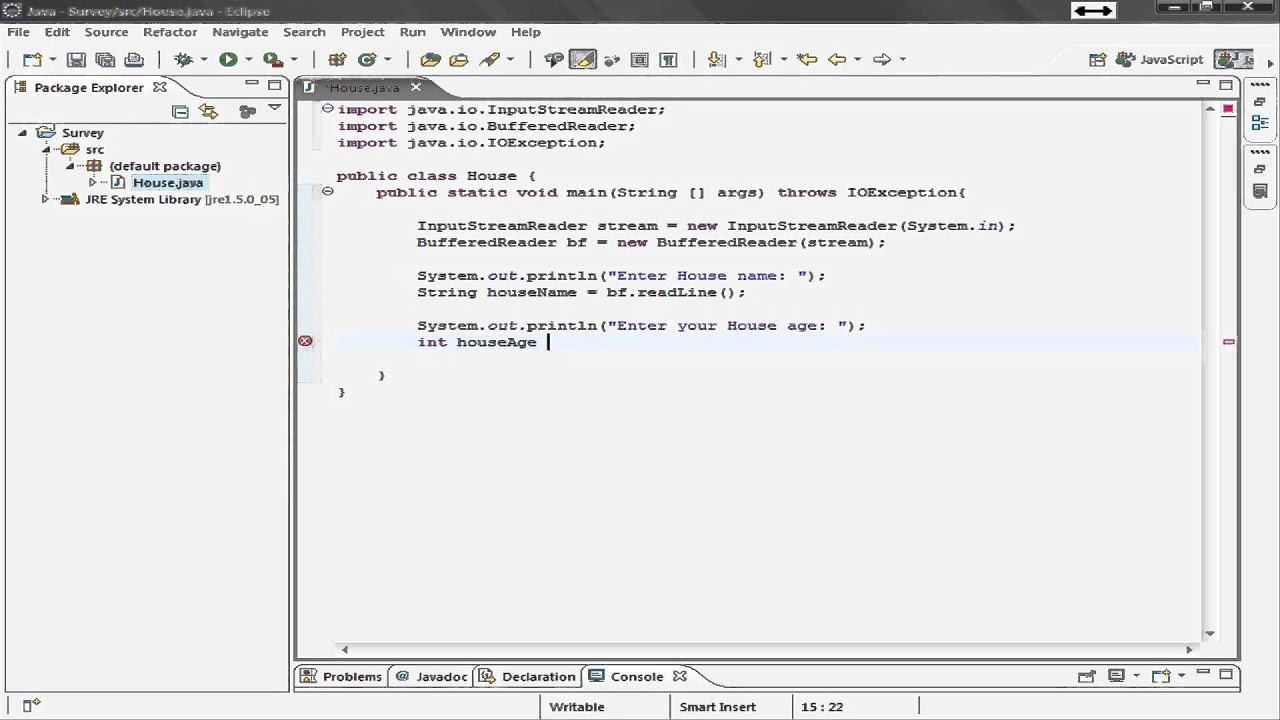
Task: Expand the JRE System Library node
Action: (45, 199)
